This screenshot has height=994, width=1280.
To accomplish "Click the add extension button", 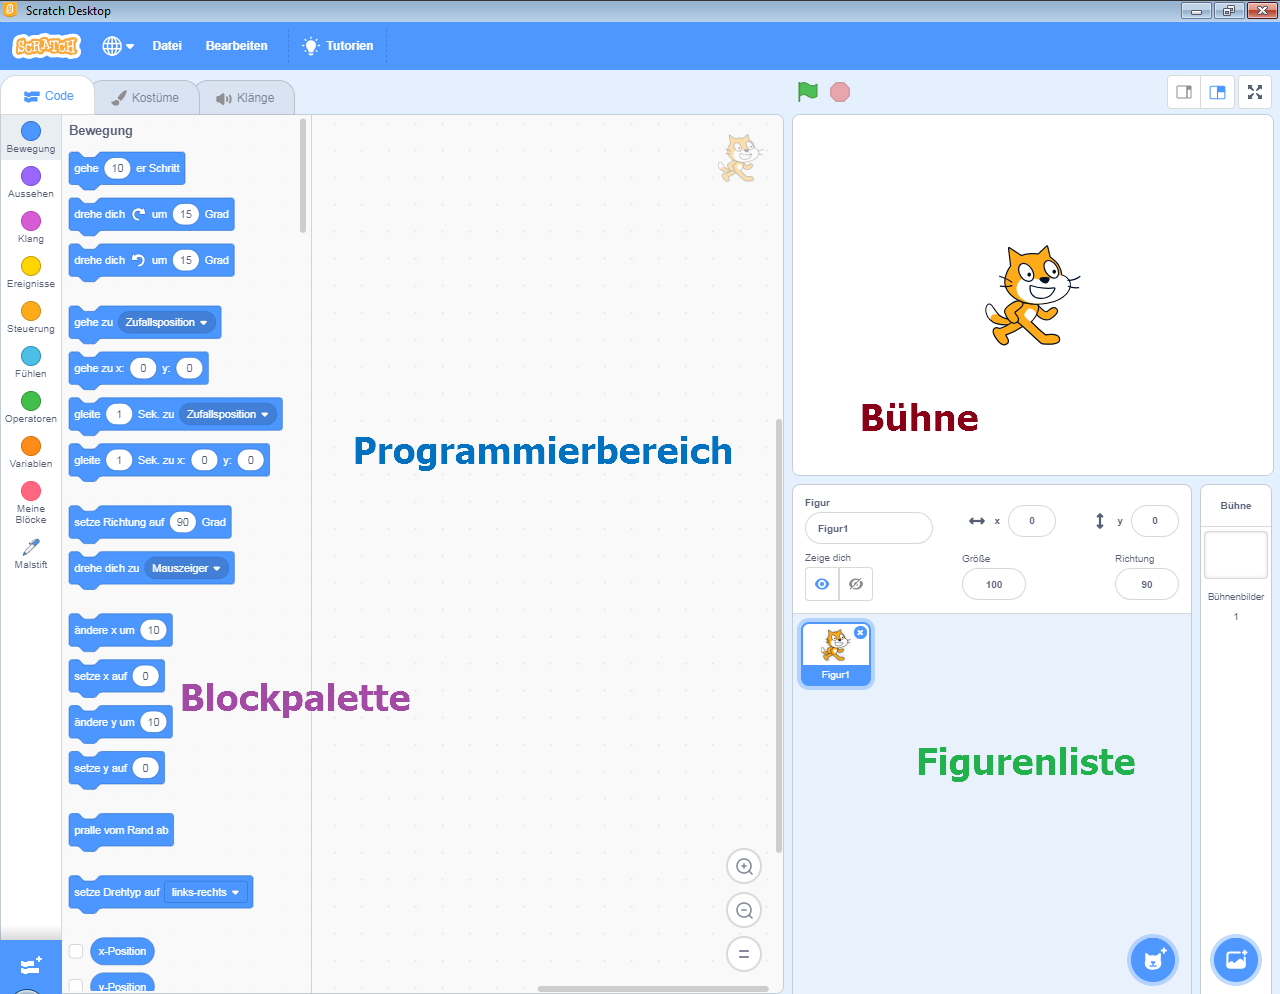I will 30,966.
